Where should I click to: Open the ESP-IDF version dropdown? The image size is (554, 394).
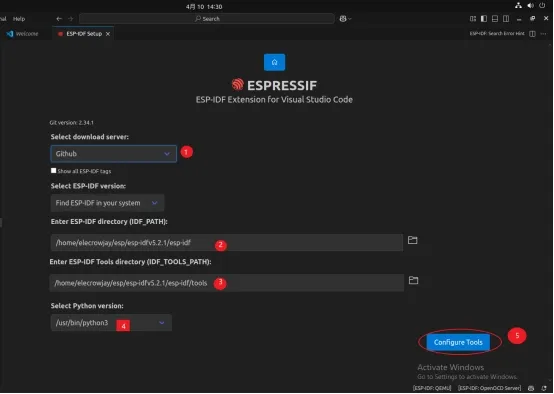[x=107, y=203]
